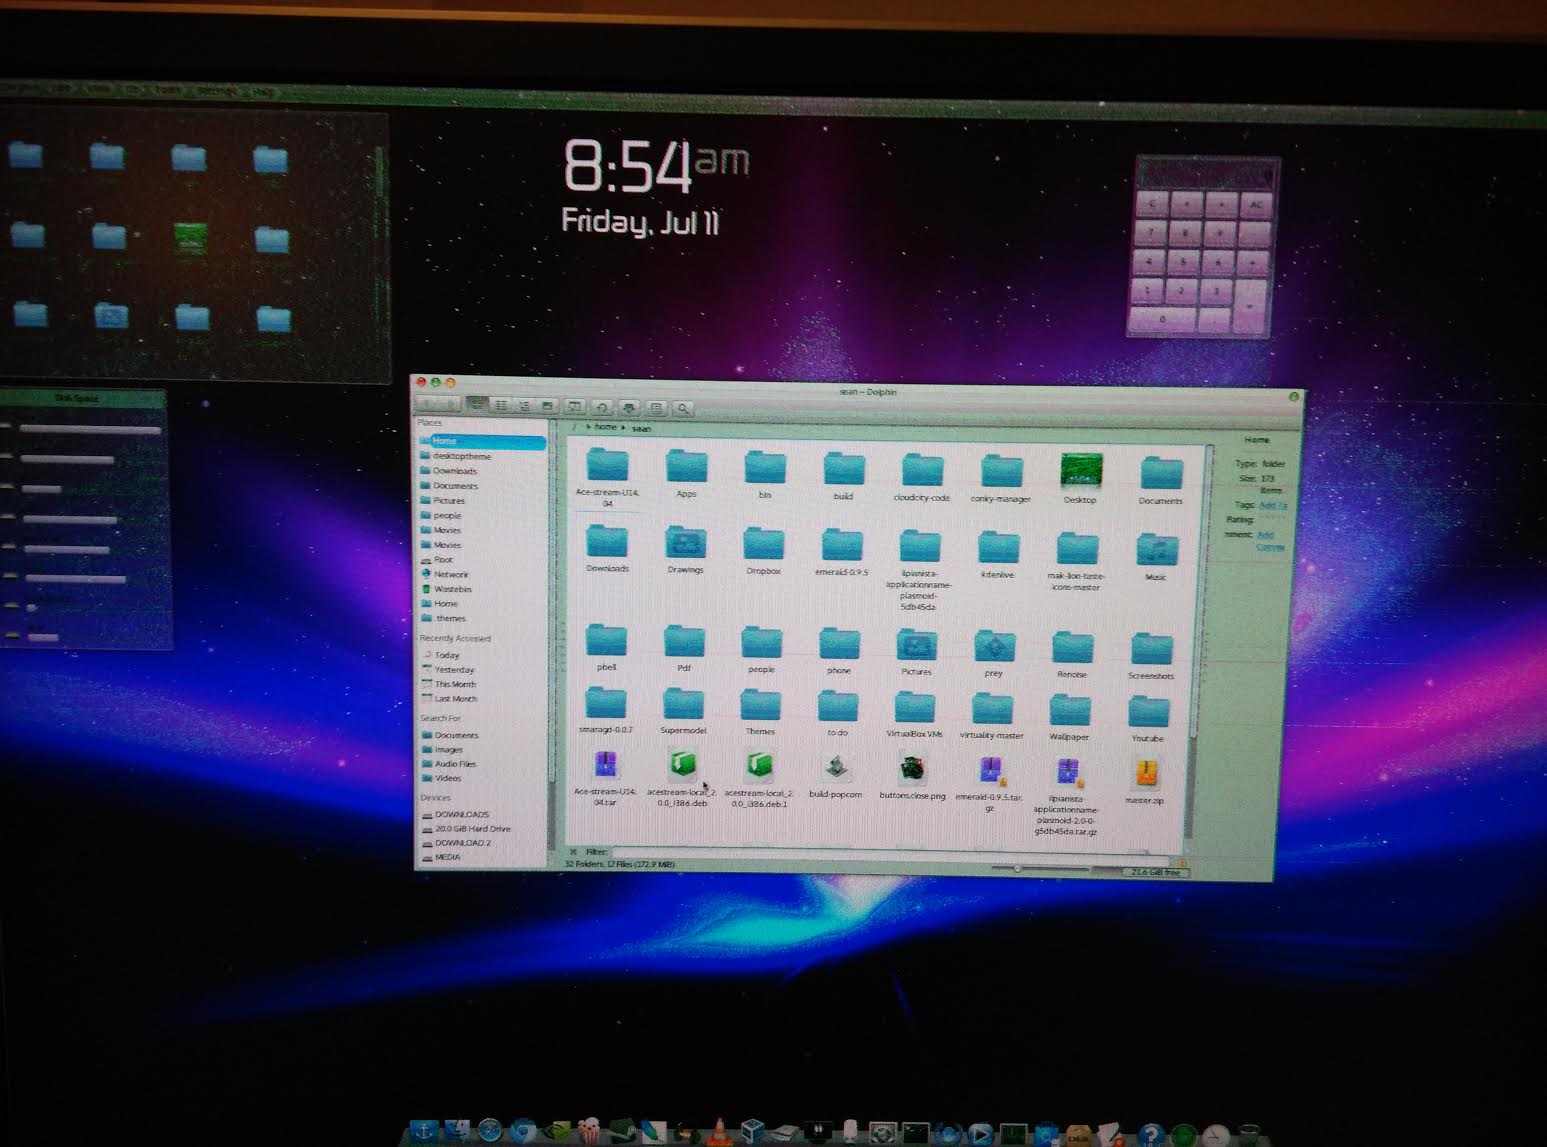Viewport: 1547px width, 1147px height.
Task: Click the Add Tags link
Action: [x=1273, y=506]
